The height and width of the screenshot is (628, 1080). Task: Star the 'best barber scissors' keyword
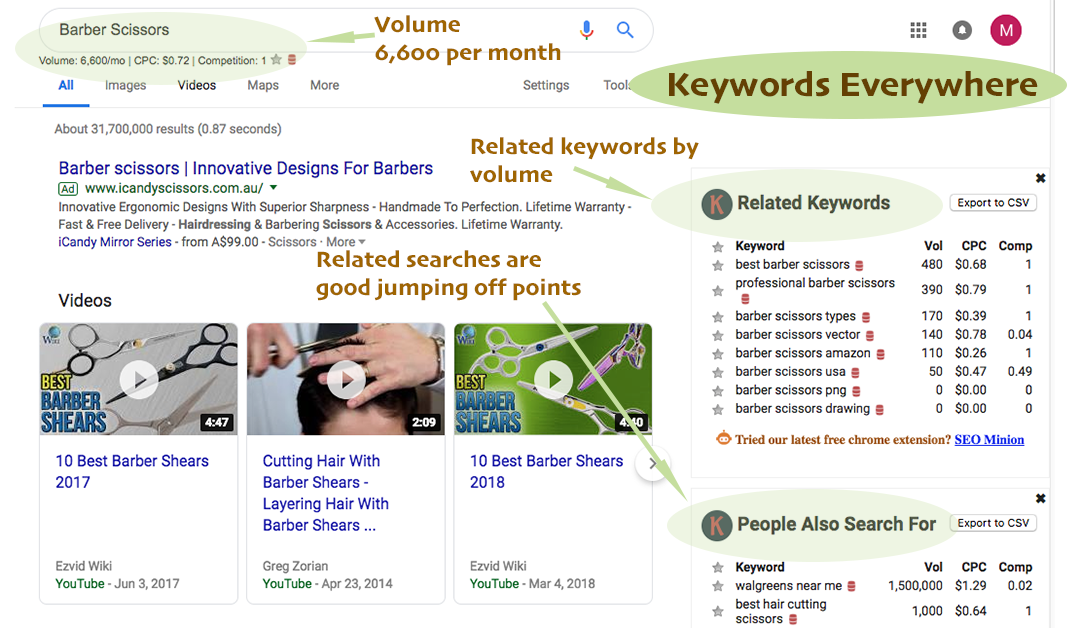(x=717, y=265)
